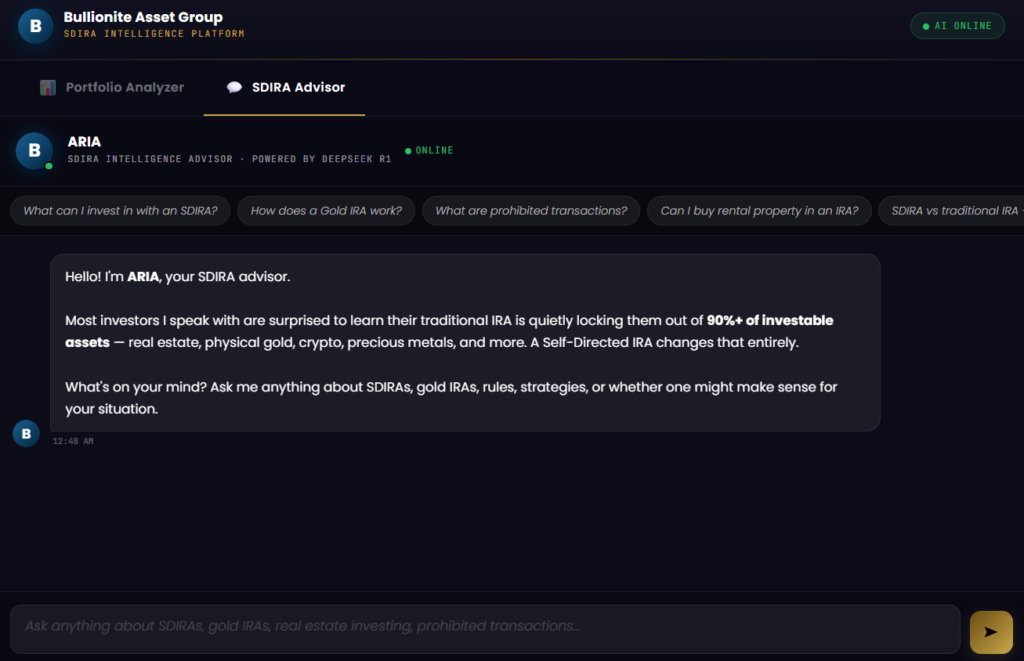Click the AI Online status badge
1024x661 pixels.
tap(957, 26)
